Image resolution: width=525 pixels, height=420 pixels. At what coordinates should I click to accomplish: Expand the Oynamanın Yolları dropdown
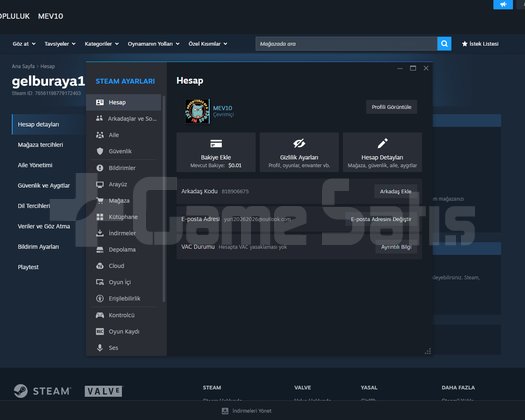[153, 44]
